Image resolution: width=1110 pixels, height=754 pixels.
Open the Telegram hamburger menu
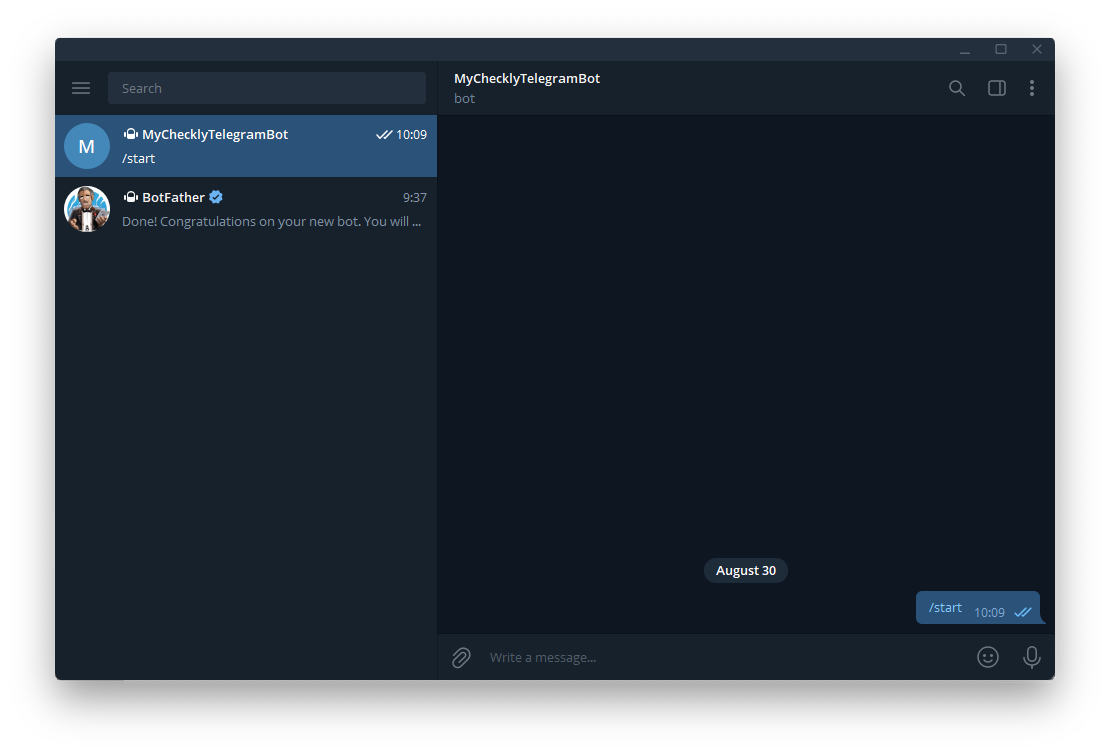pos(81,88)
